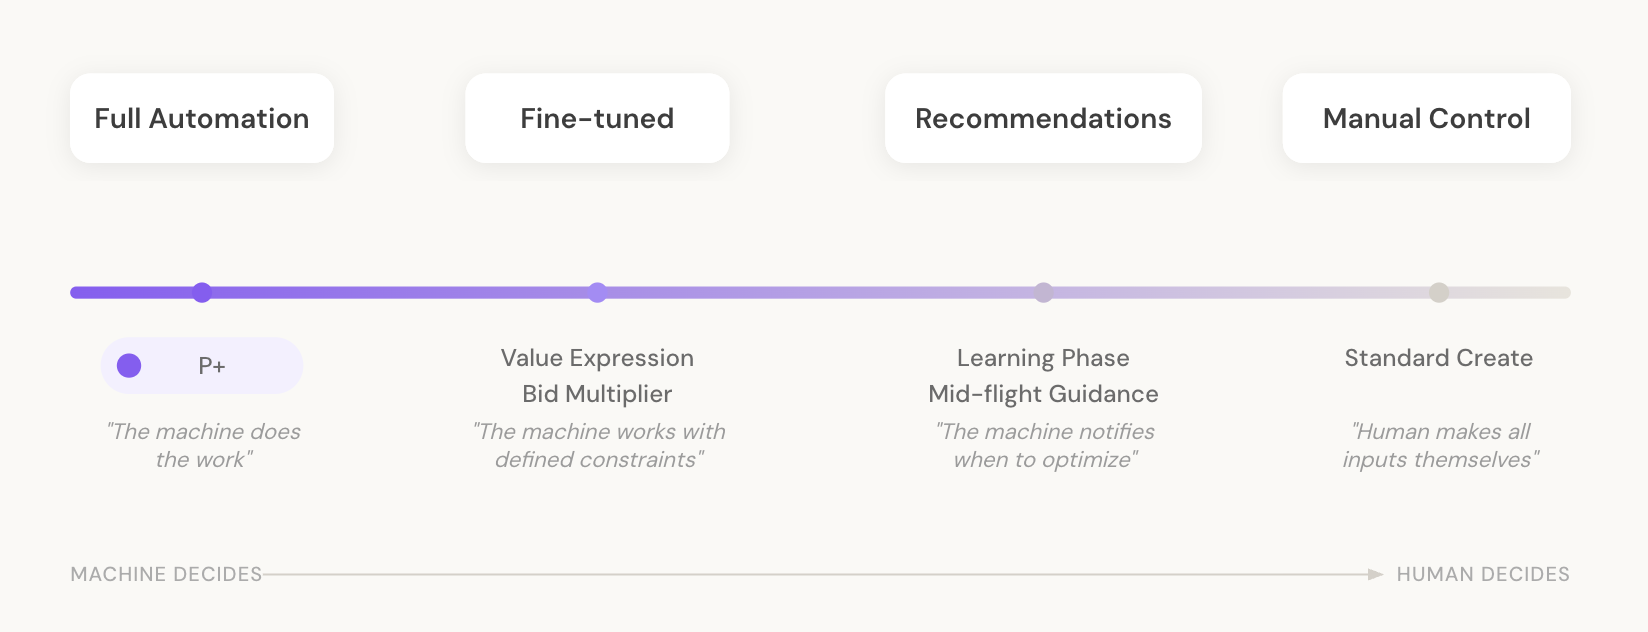This screenshot has height=632, width=1648.
Task: Click the Standard Create label
Action: 1438,358
